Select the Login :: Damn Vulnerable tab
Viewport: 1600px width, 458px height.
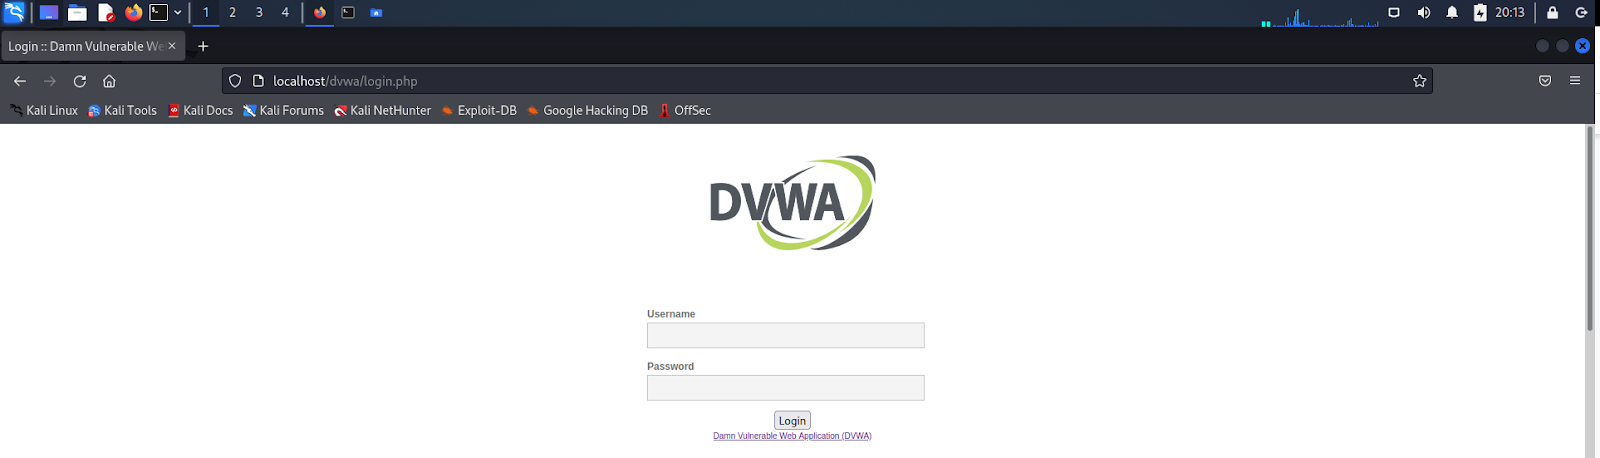pos(86,46)
